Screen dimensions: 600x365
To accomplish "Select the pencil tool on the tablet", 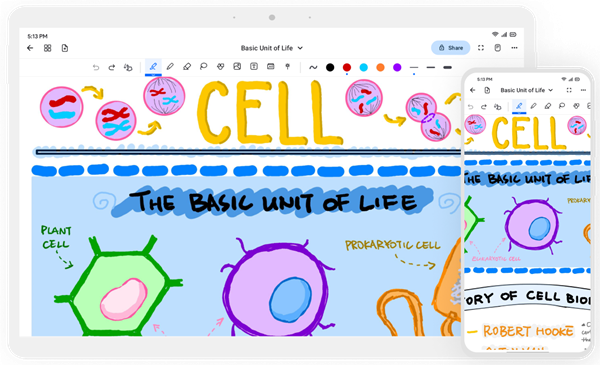I will coord(170,67).
